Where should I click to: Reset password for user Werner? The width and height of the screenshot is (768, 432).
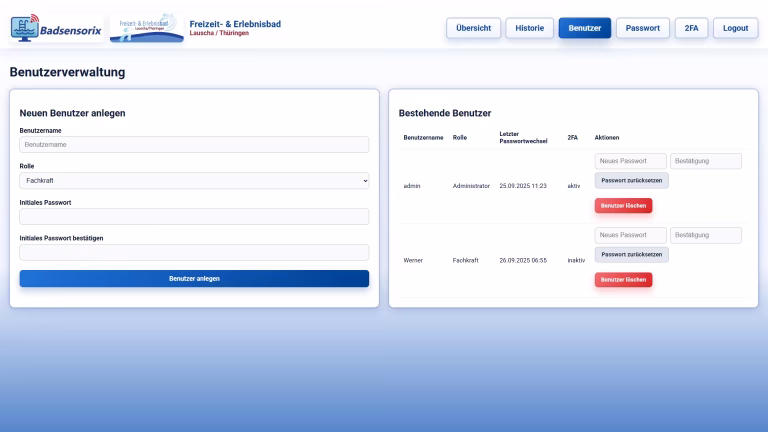(x=631, y=255)
